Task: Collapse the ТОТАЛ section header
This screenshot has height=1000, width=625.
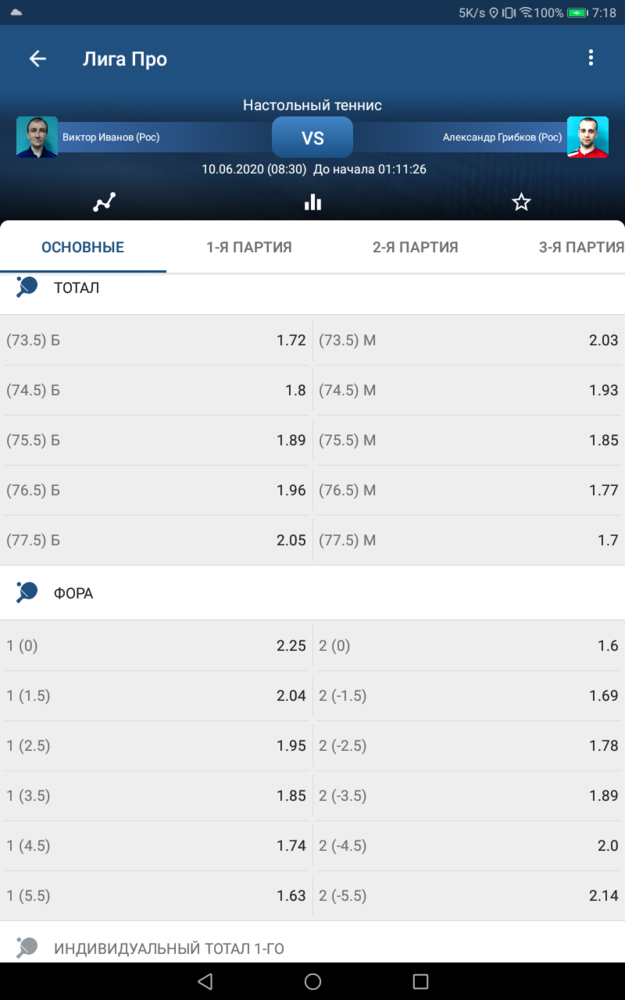Action: tap(312, 288)
